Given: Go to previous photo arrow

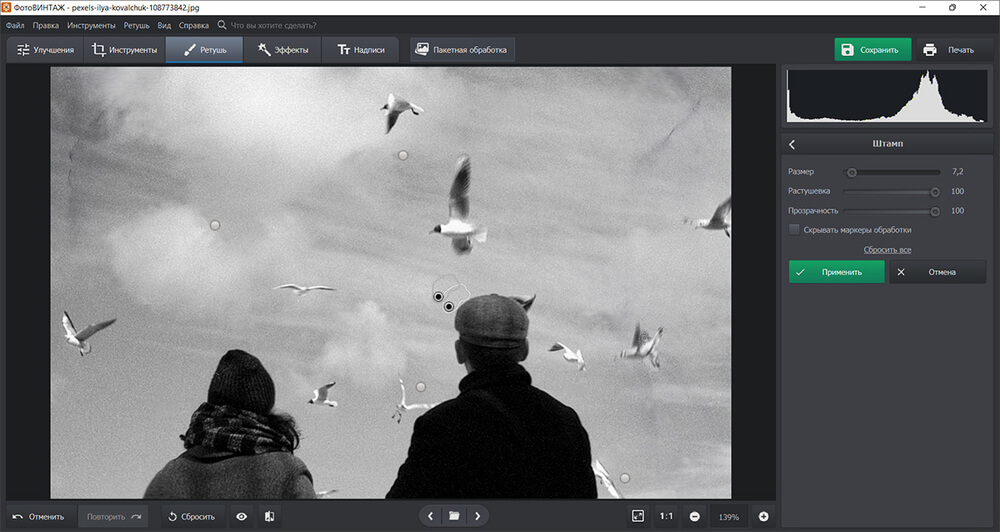Looking at the screenshot, I should 430,516.
